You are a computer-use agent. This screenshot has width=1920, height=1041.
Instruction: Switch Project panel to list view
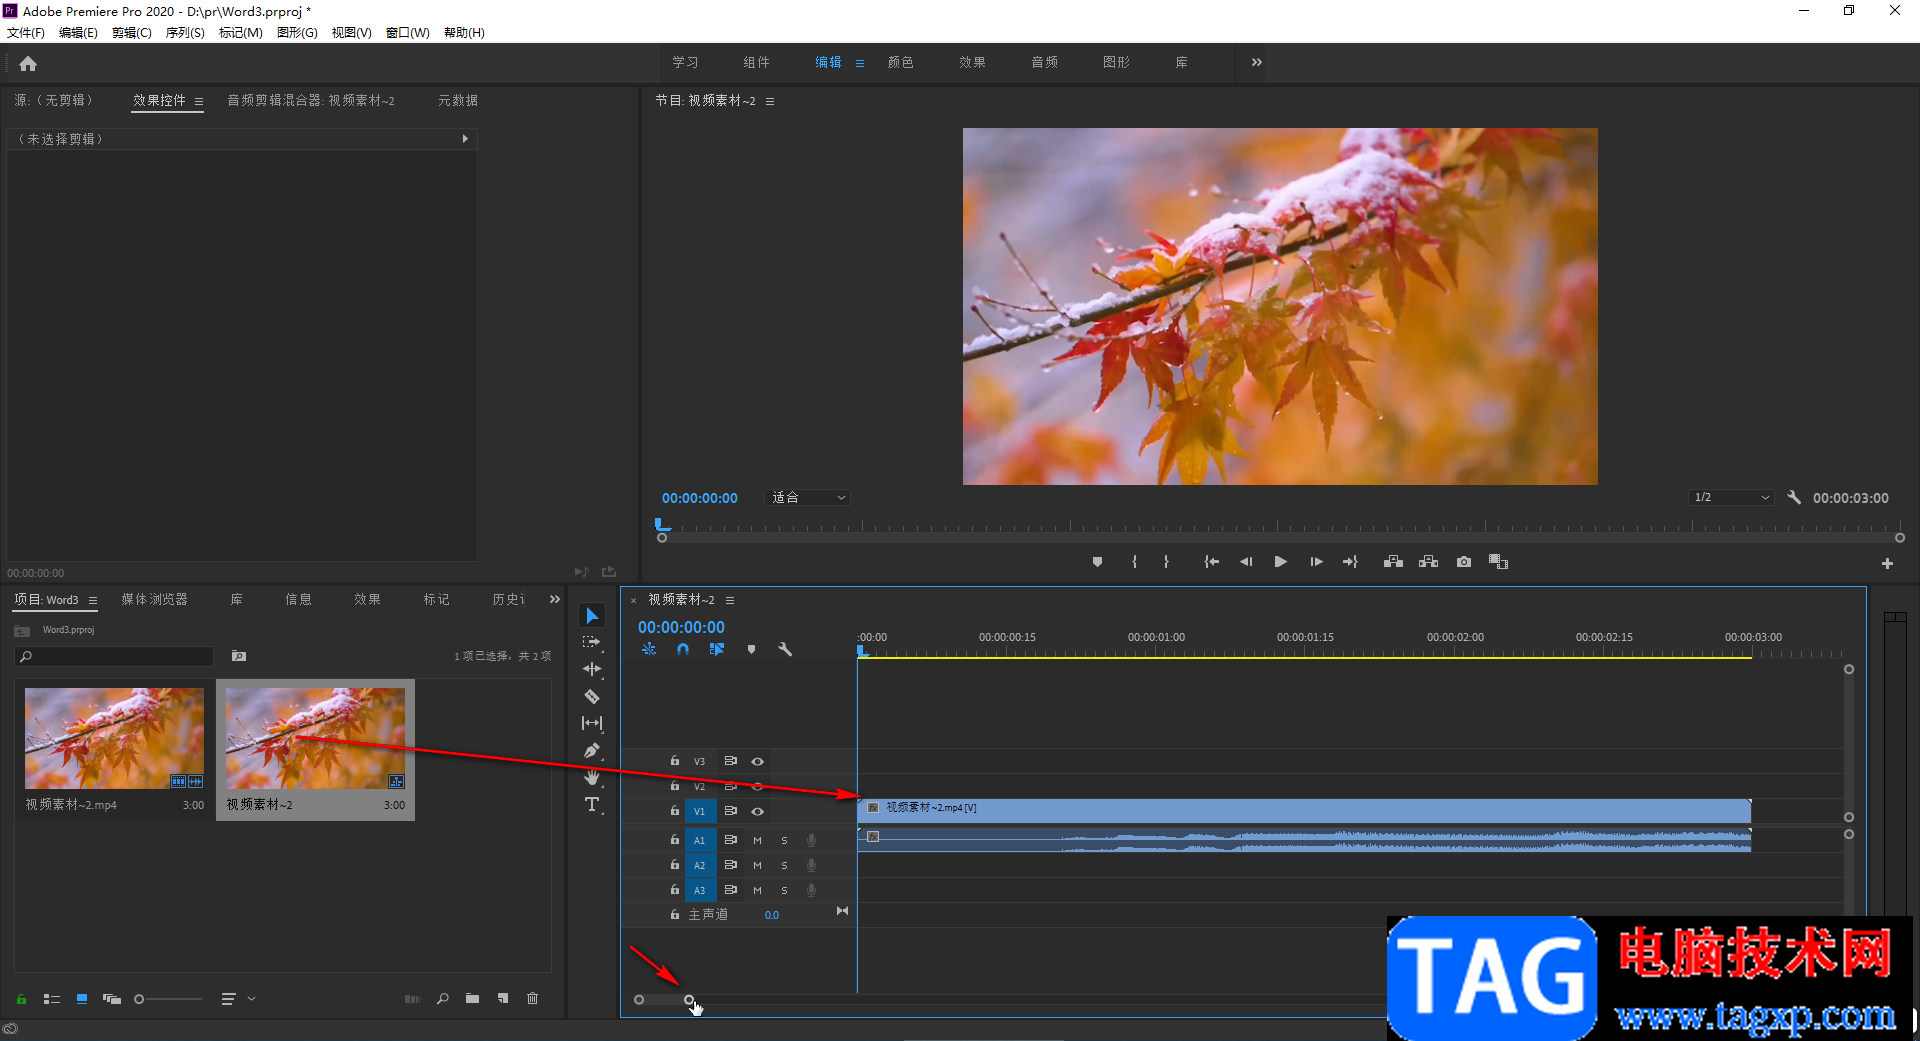tap(52, 998)
